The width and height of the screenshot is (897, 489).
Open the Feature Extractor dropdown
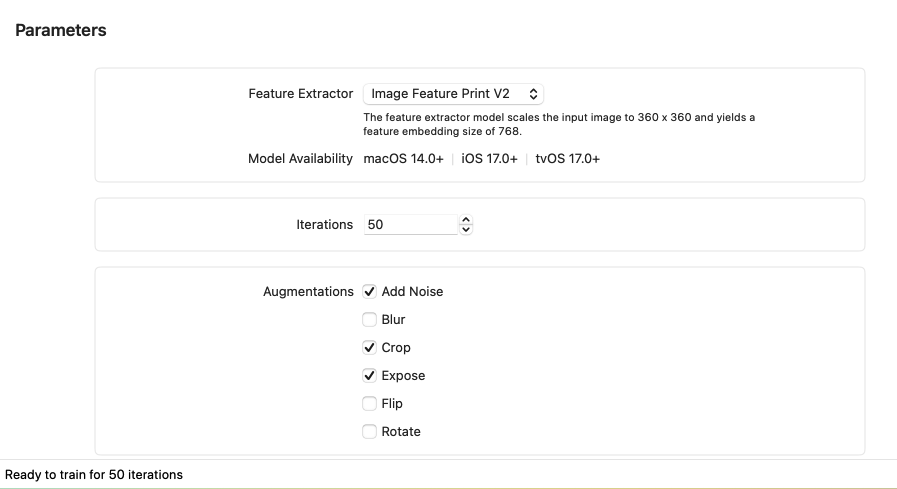point(453,94)
